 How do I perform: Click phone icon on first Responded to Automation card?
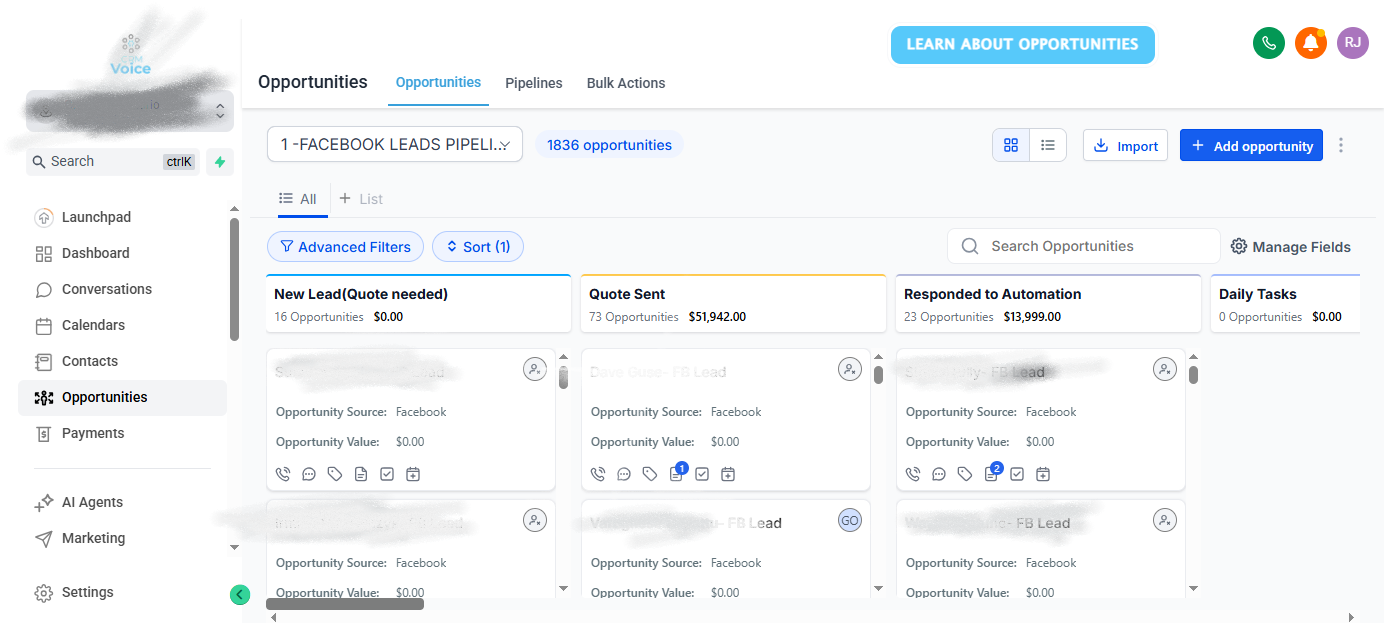(x=913, y=474)
